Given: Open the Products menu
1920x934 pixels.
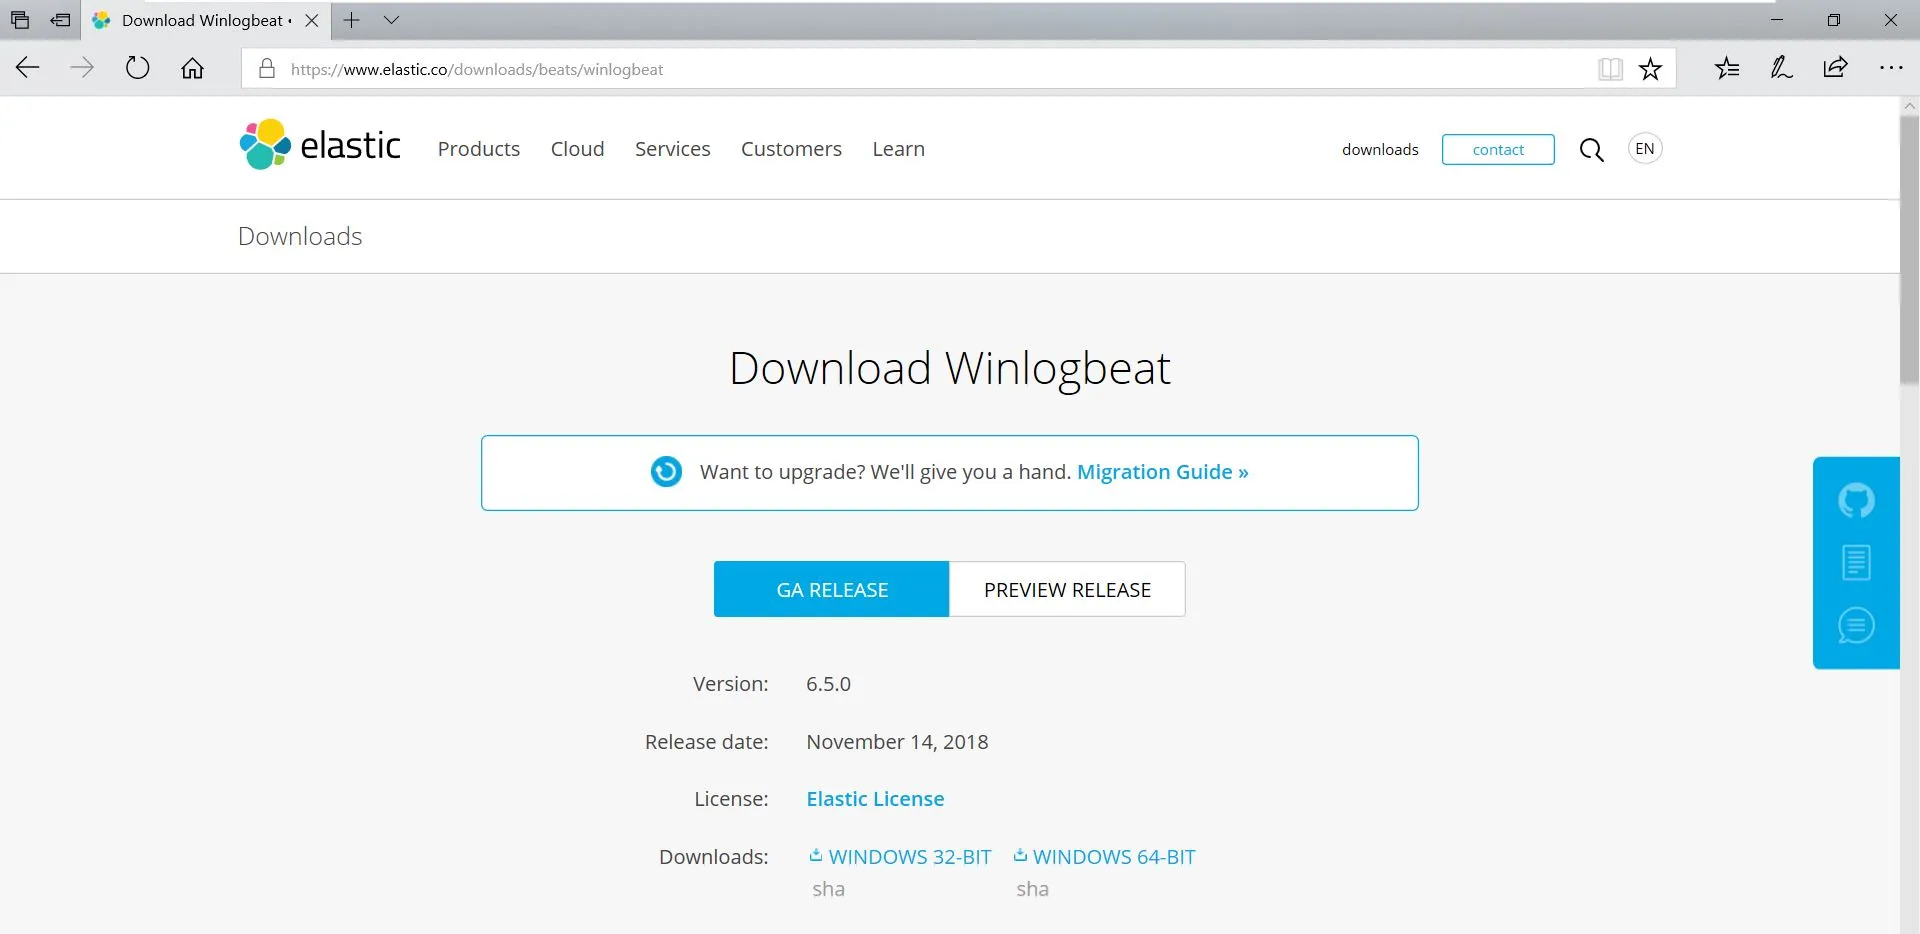Looking at the screenshot, I should tap(478, 148).
